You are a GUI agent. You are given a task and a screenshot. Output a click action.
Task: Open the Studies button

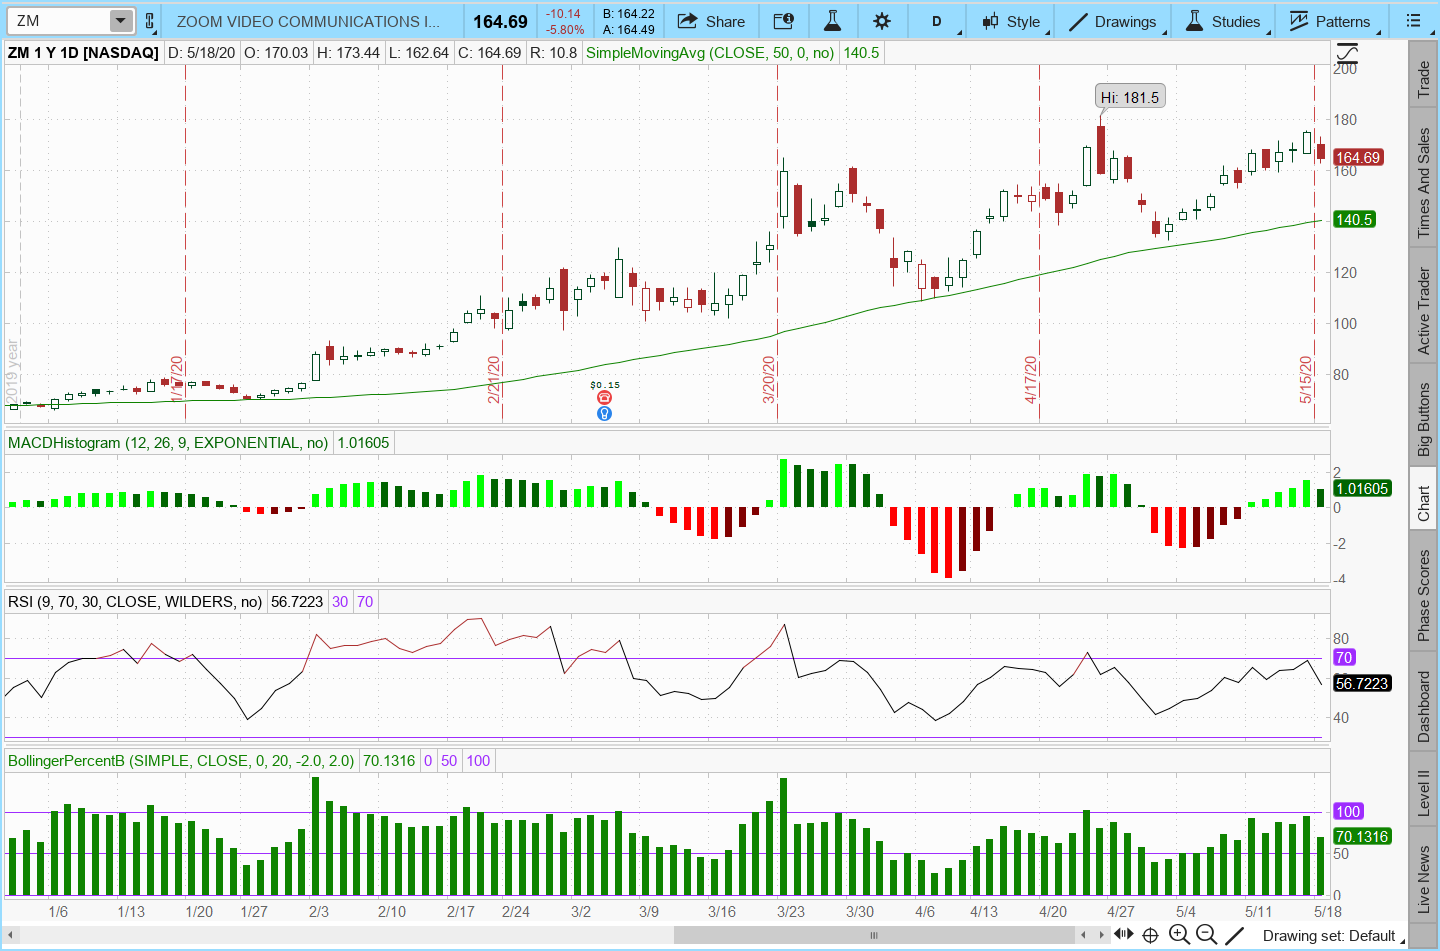1223,21
